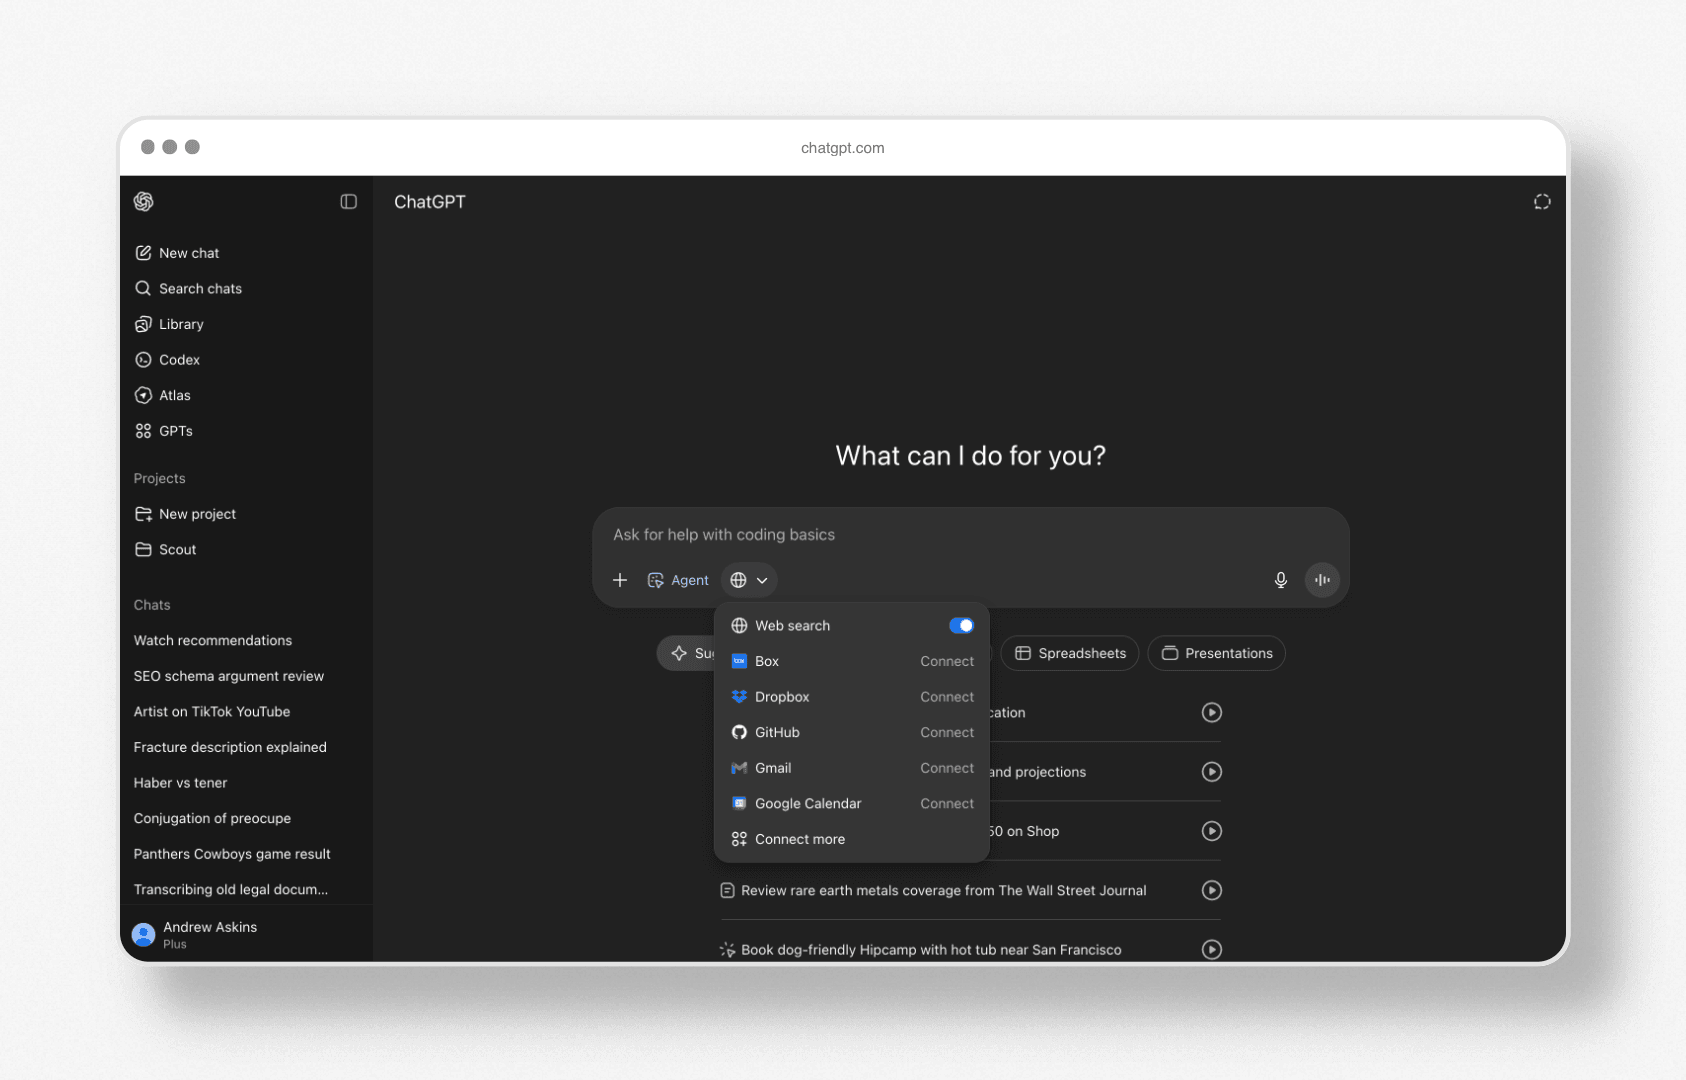
Task: Collapse the globe tools dropdown
Action: tap(749, 580)
